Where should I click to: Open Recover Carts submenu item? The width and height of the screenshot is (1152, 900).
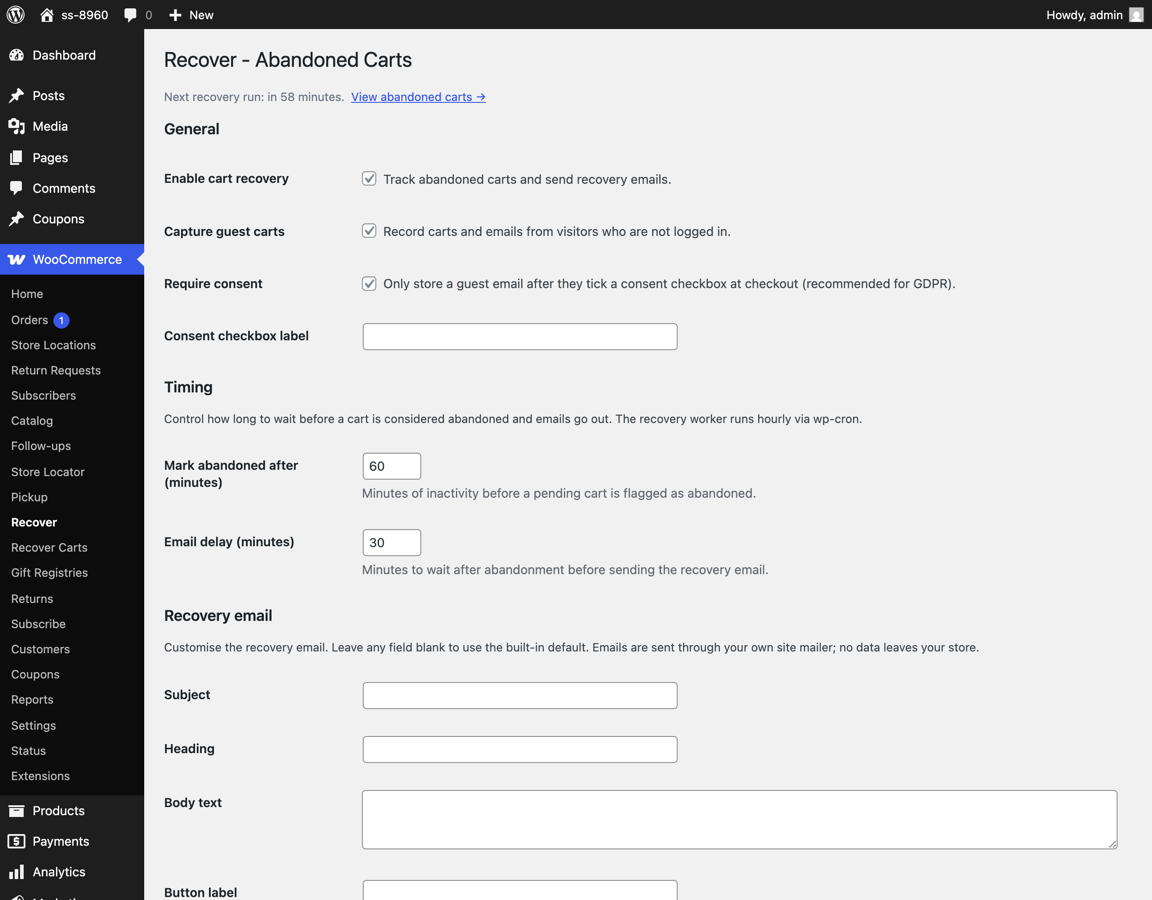click(x=49, y=547)
